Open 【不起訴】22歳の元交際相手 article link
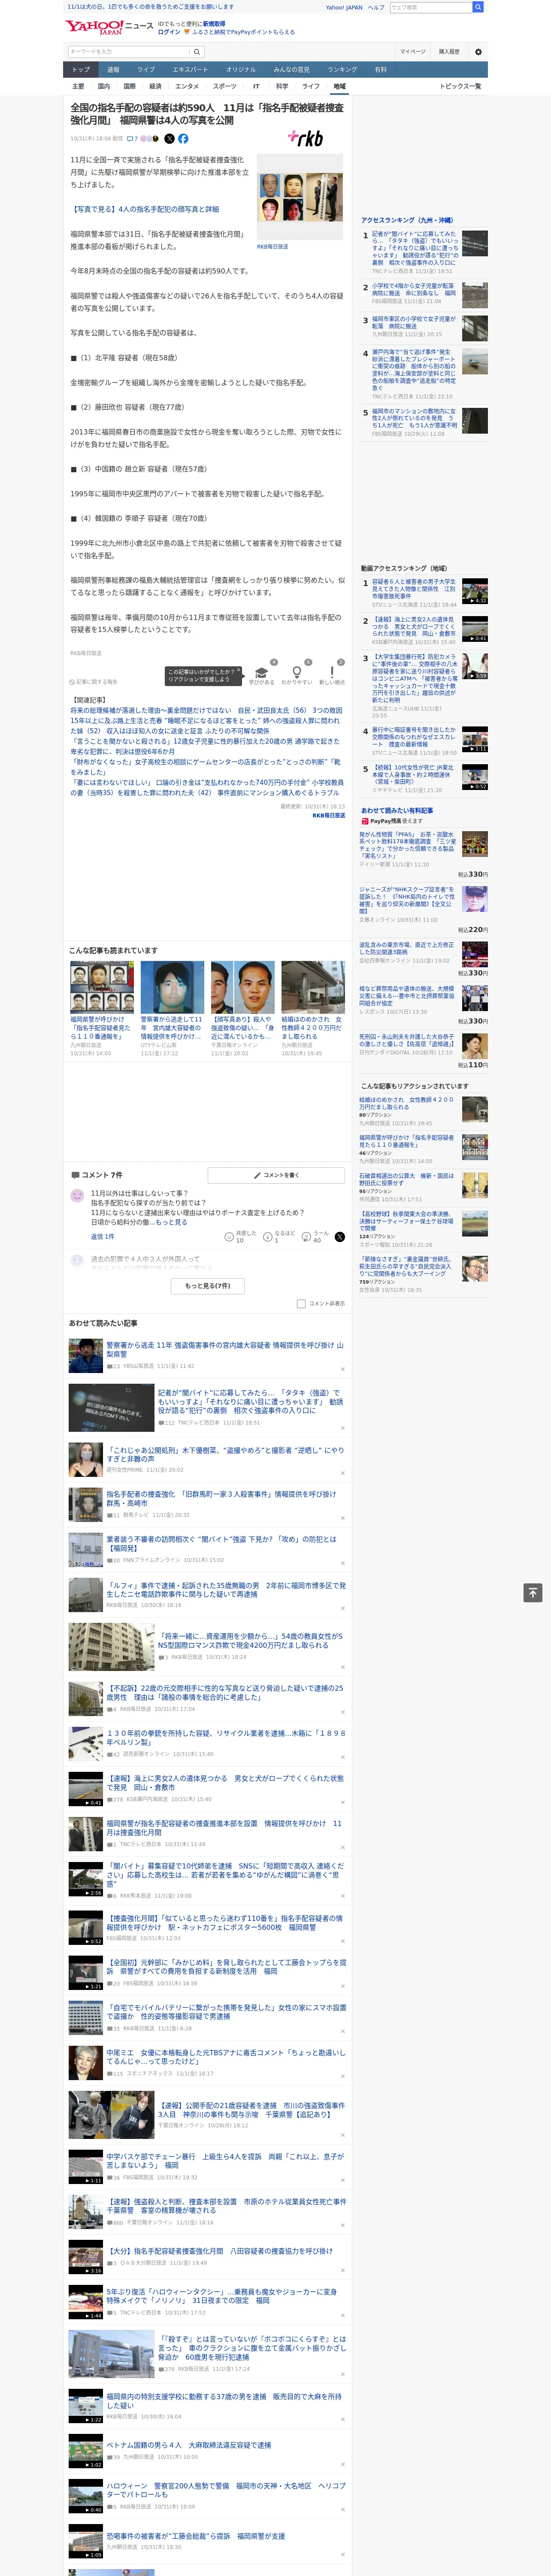551x2576 pixels. [225, 1693]
